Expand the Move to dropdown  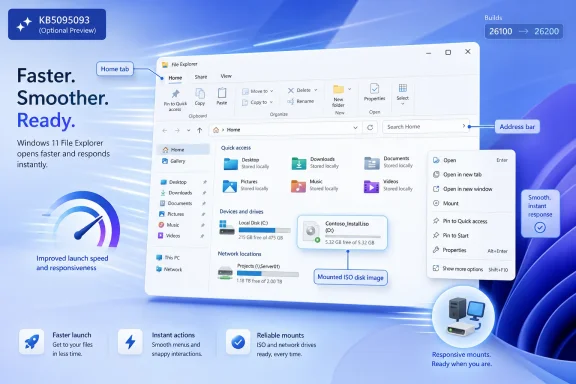click(272, 91)
